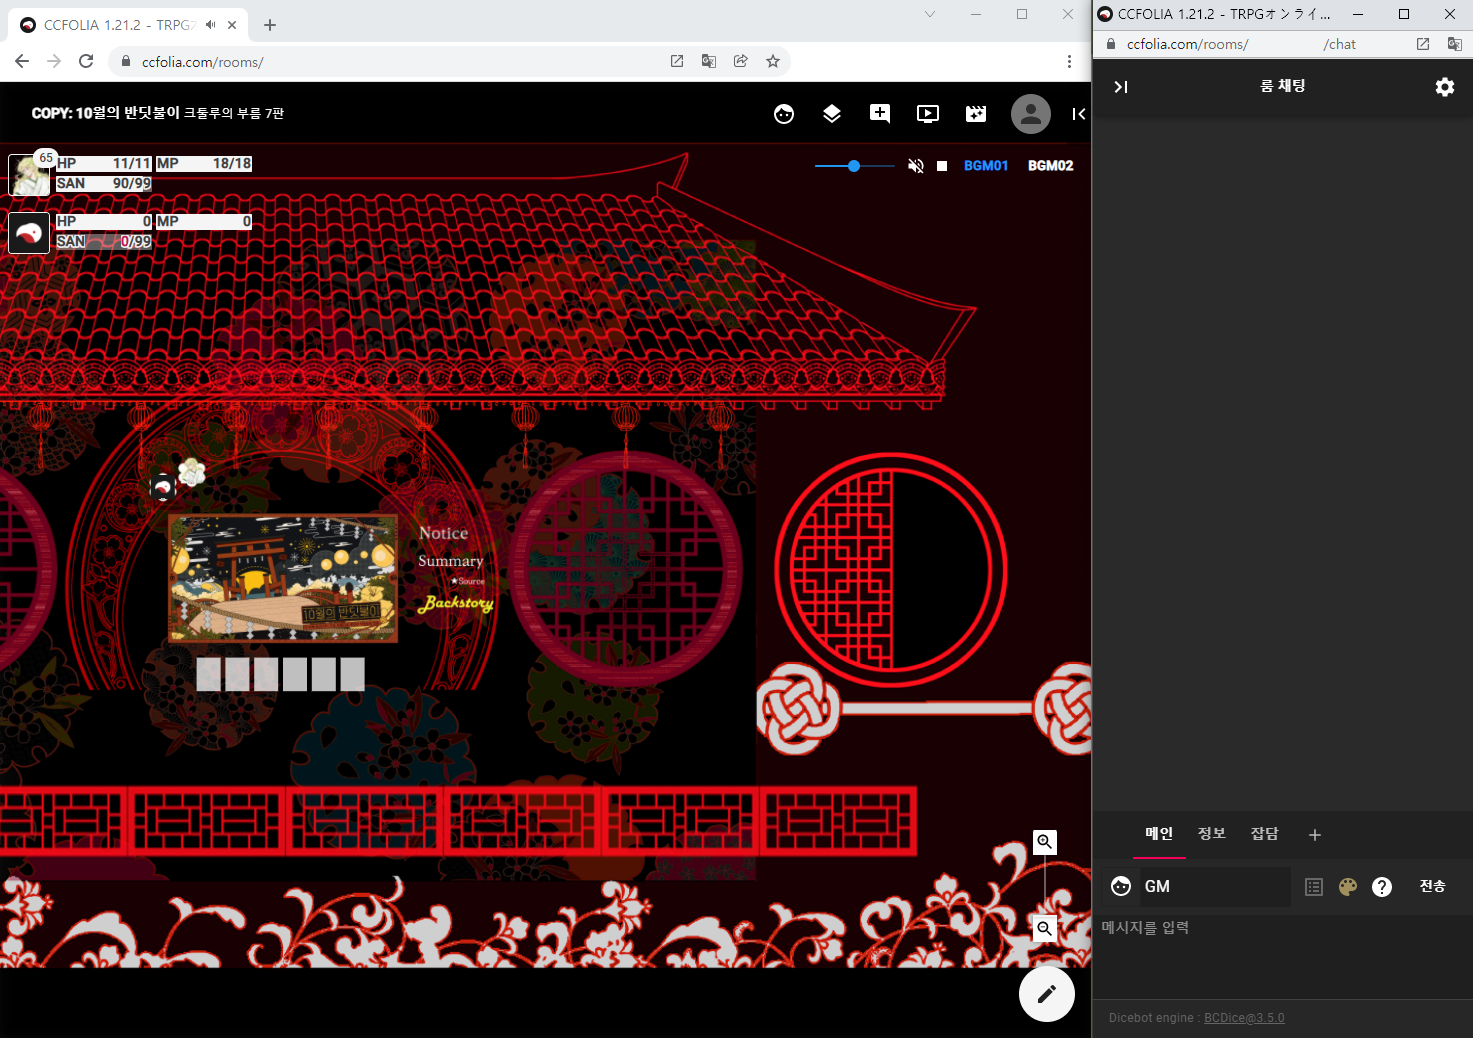Close the CCFOLIA browser tab
The image size is (1473, 1038).
click(232, 25)
